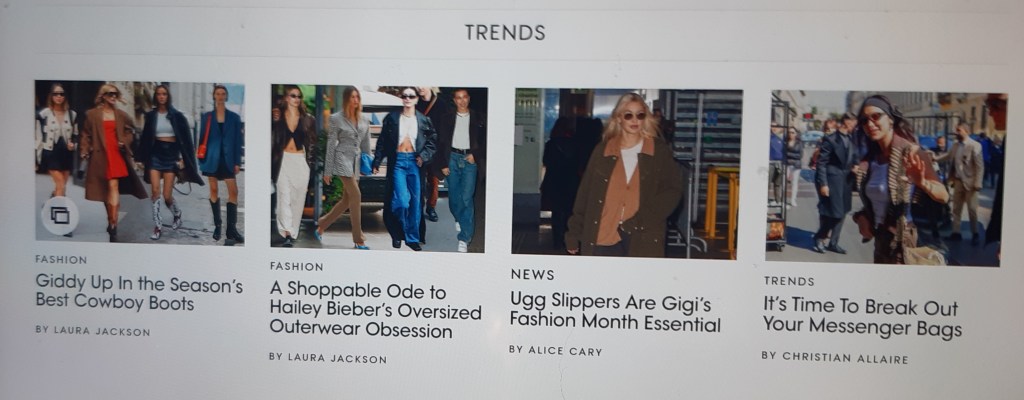Open 'It's Time To Break Out Your Messenger Bags'

(862, 318)
